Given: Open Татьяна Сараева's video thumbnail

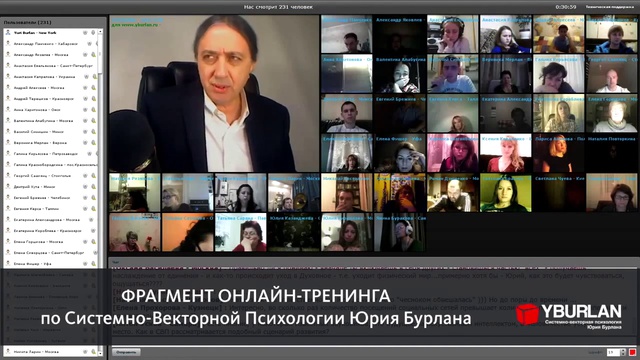Looking at the screenshot, I should coord(241,232).
